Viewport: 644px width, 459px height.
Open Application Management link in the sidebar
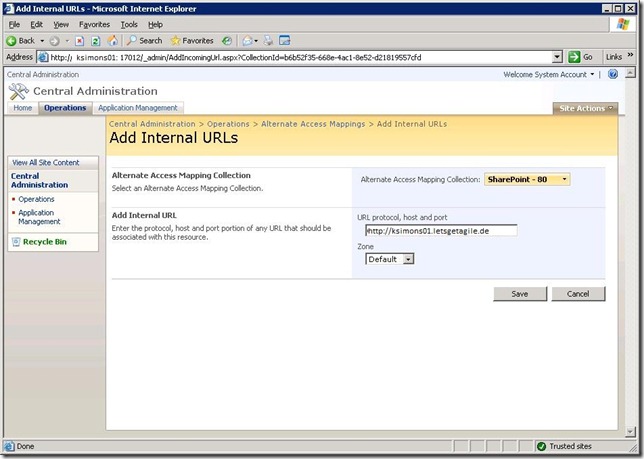(39, 217)
